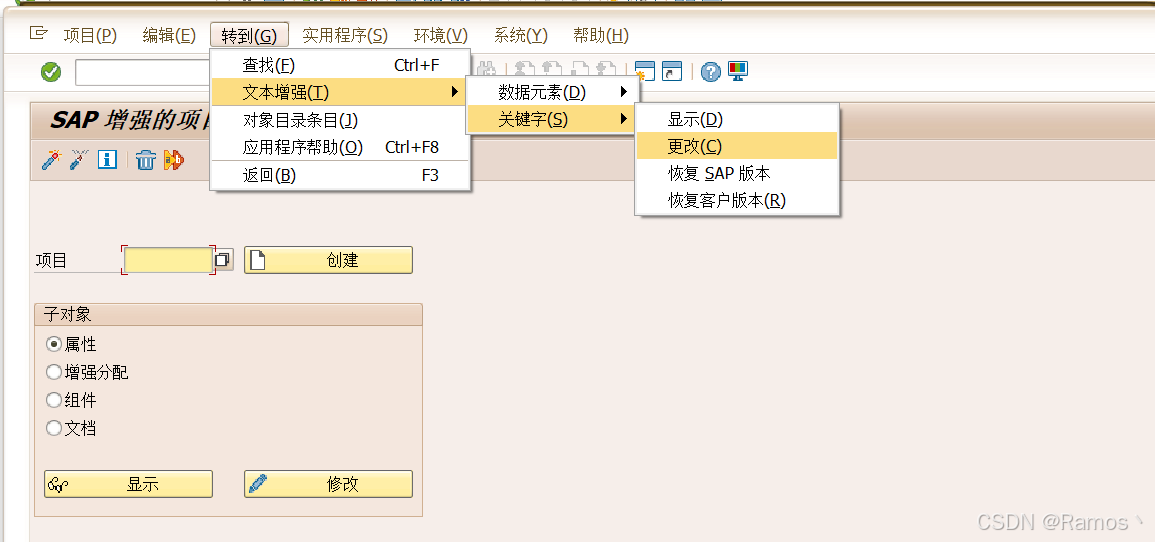The image size is (1155, 542).
Task: Click the 转到(G) menu
Action: coord(249,35)
